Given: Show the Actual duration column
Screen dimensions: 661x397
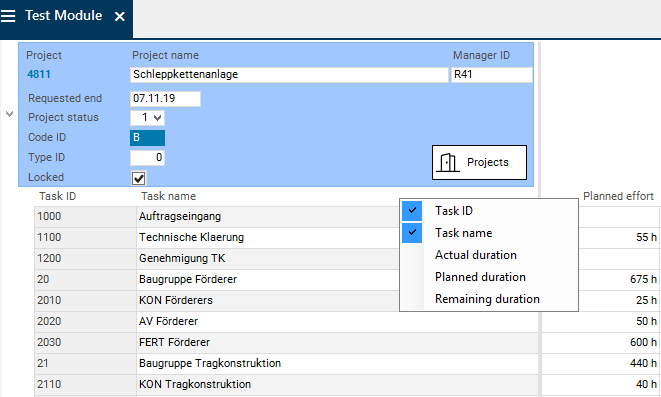Looking at the screenshot, I should pyautogui.click(x=476, y=255).
